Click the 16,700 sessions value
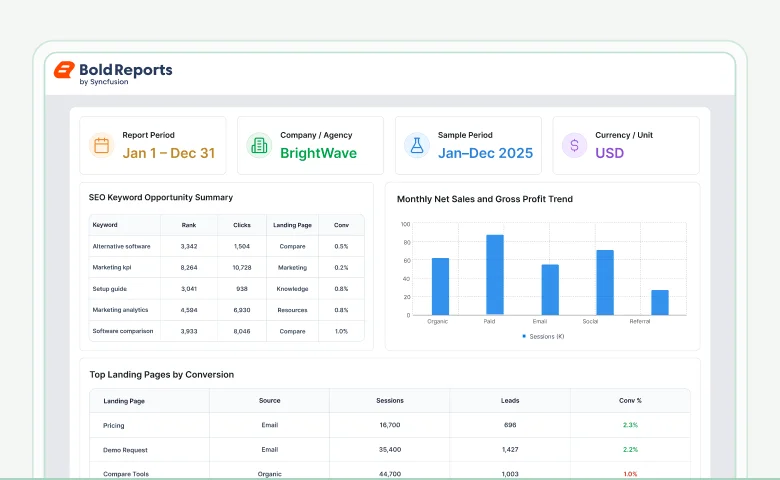The width and height of the screenshot is (780, 480). pos(390,425)
